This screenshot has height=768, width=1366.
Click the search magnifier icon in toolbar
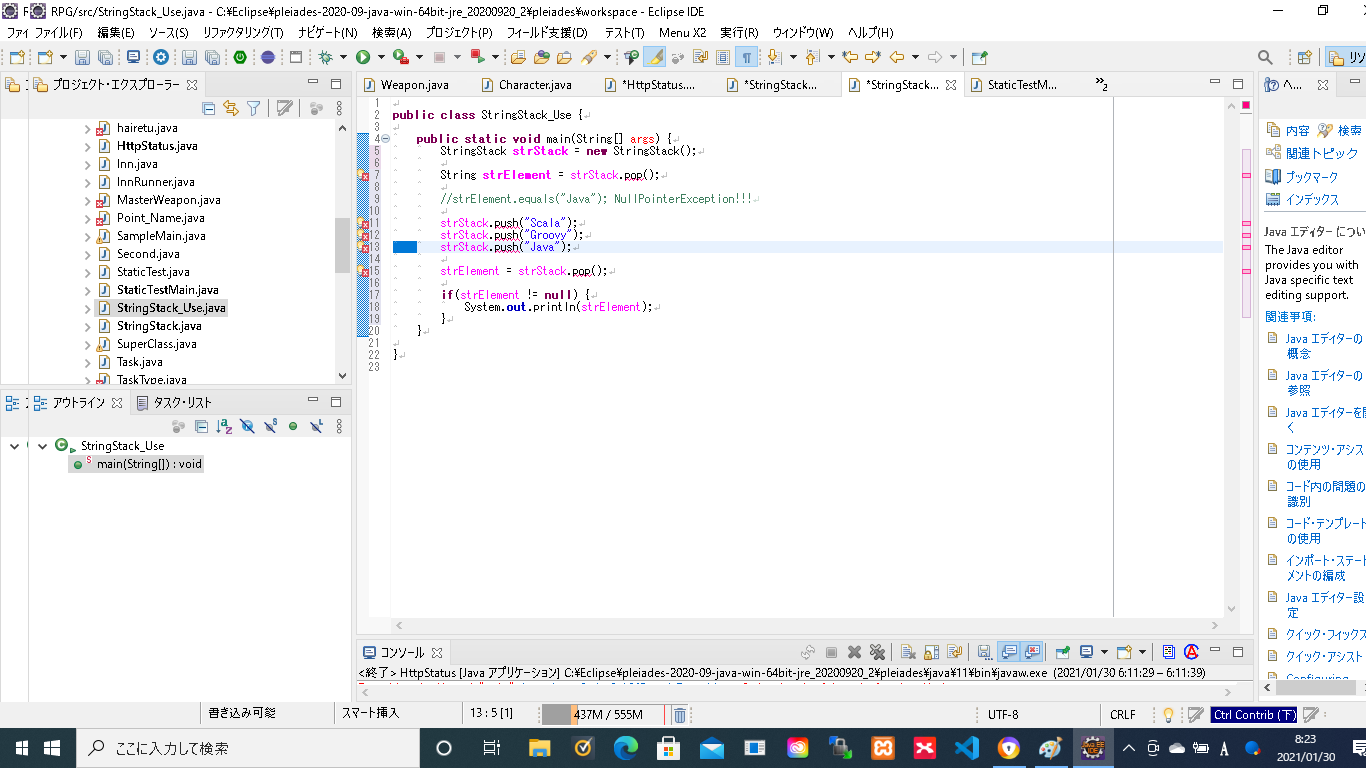[1265, 58]
